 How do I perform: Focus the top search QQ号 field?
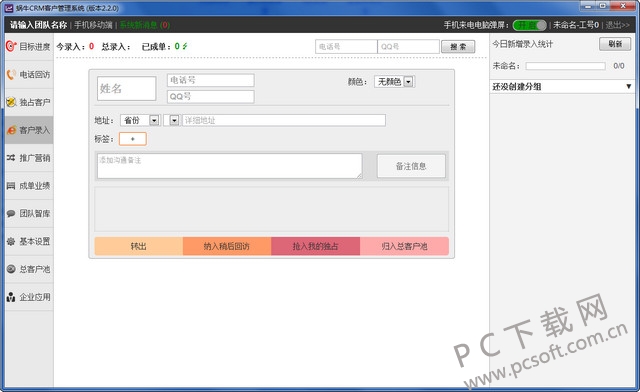click(409, 47)
